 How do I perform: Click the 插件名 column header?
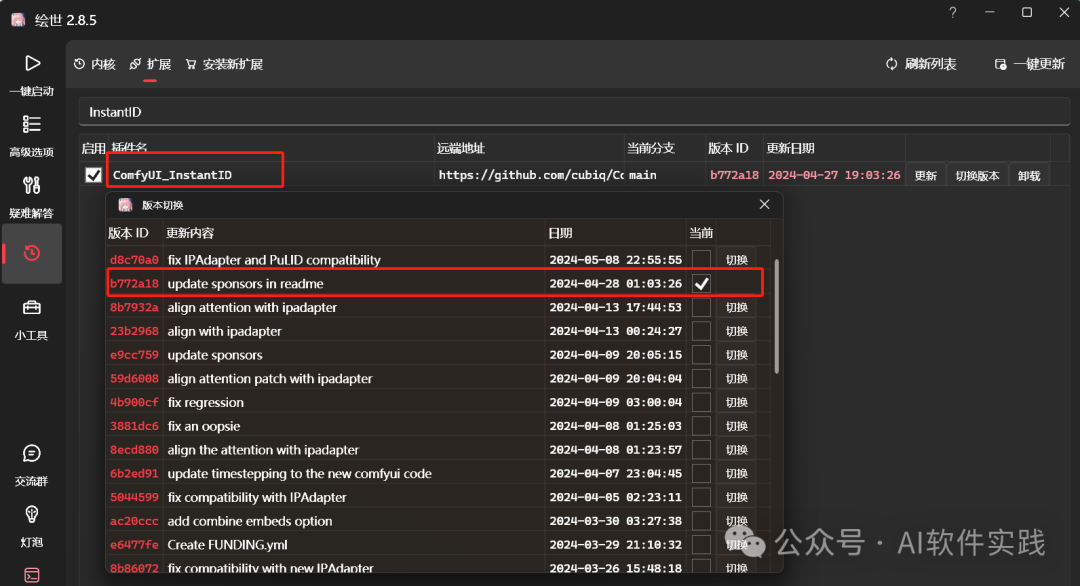pyautogui.click(x=129, y=148)
